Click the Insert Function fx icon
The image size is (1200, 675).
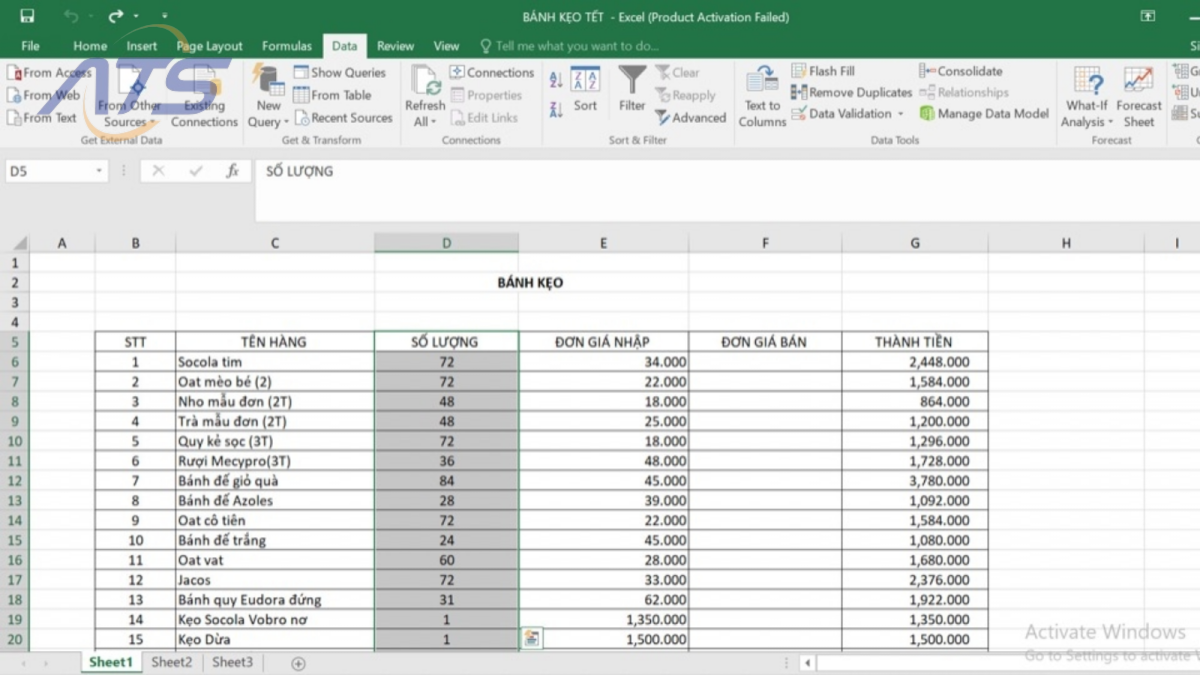tap(233, 171)
